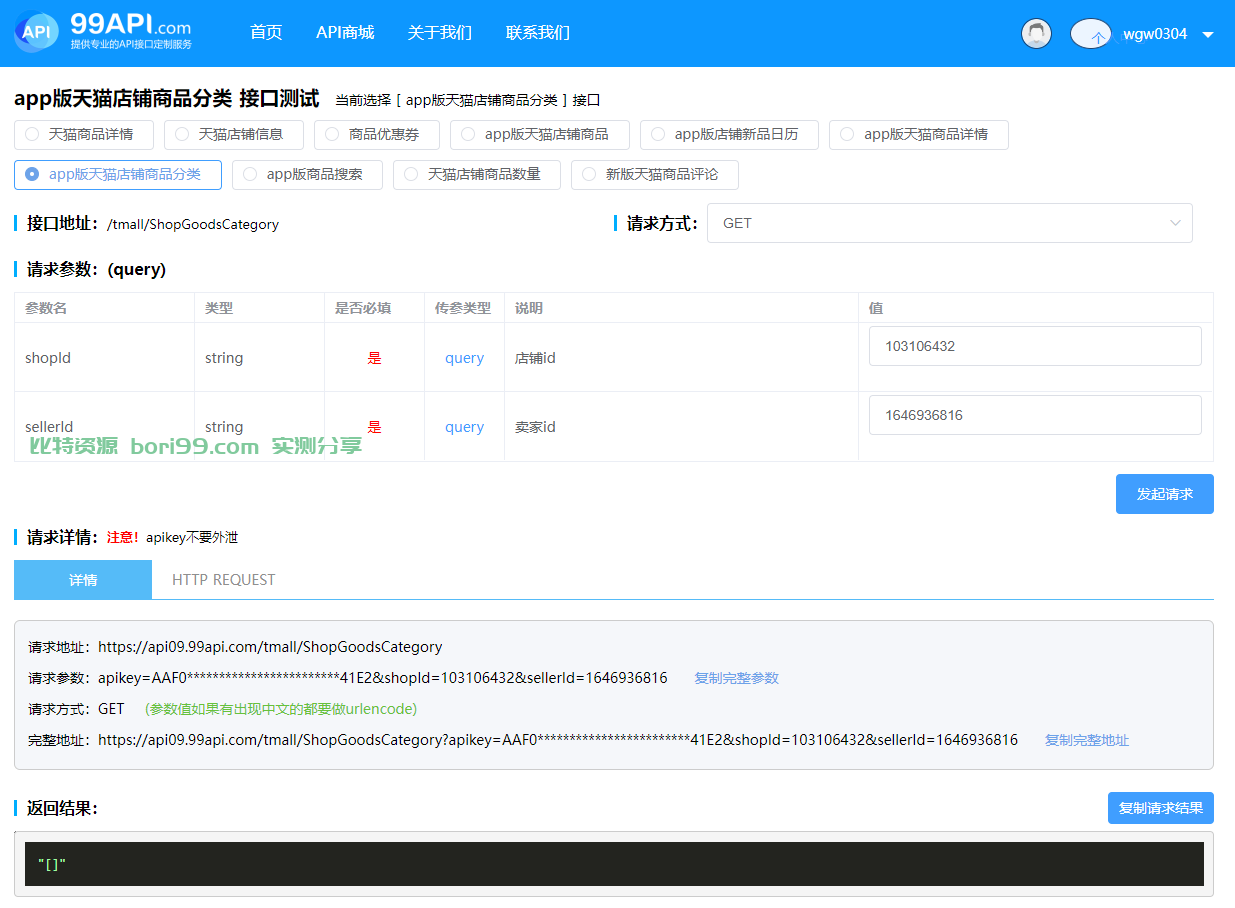Open the 请求方式 GET dropdown
This screenshot has width=1235, height=908.
click(950, 223)
